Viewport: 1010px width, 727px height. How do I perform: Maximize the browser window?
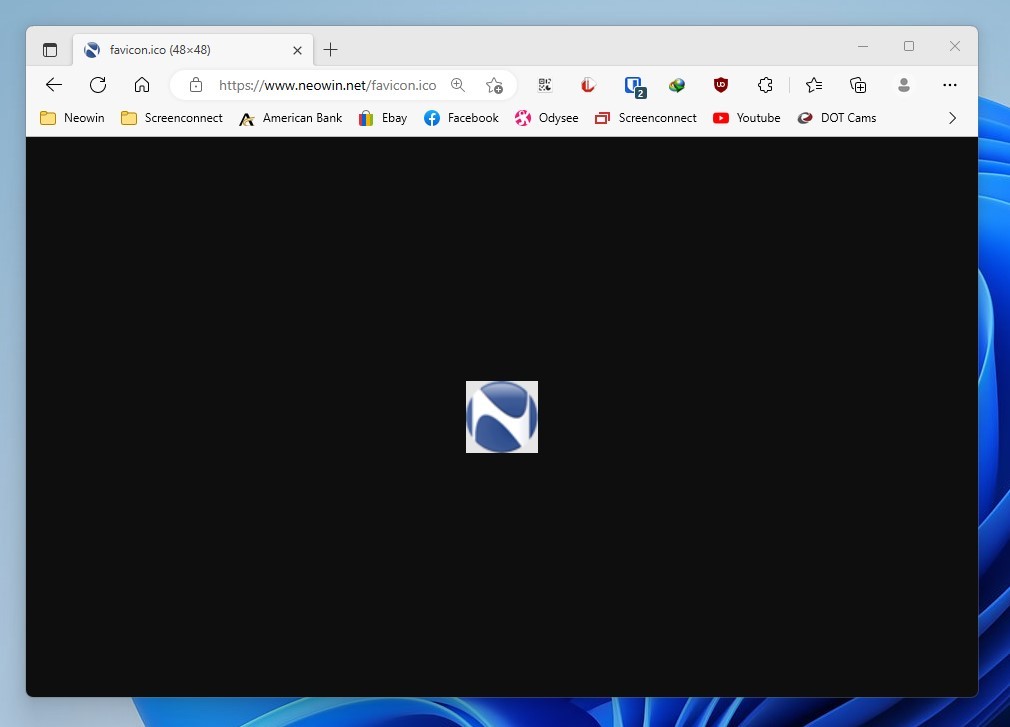pos(909,46)
